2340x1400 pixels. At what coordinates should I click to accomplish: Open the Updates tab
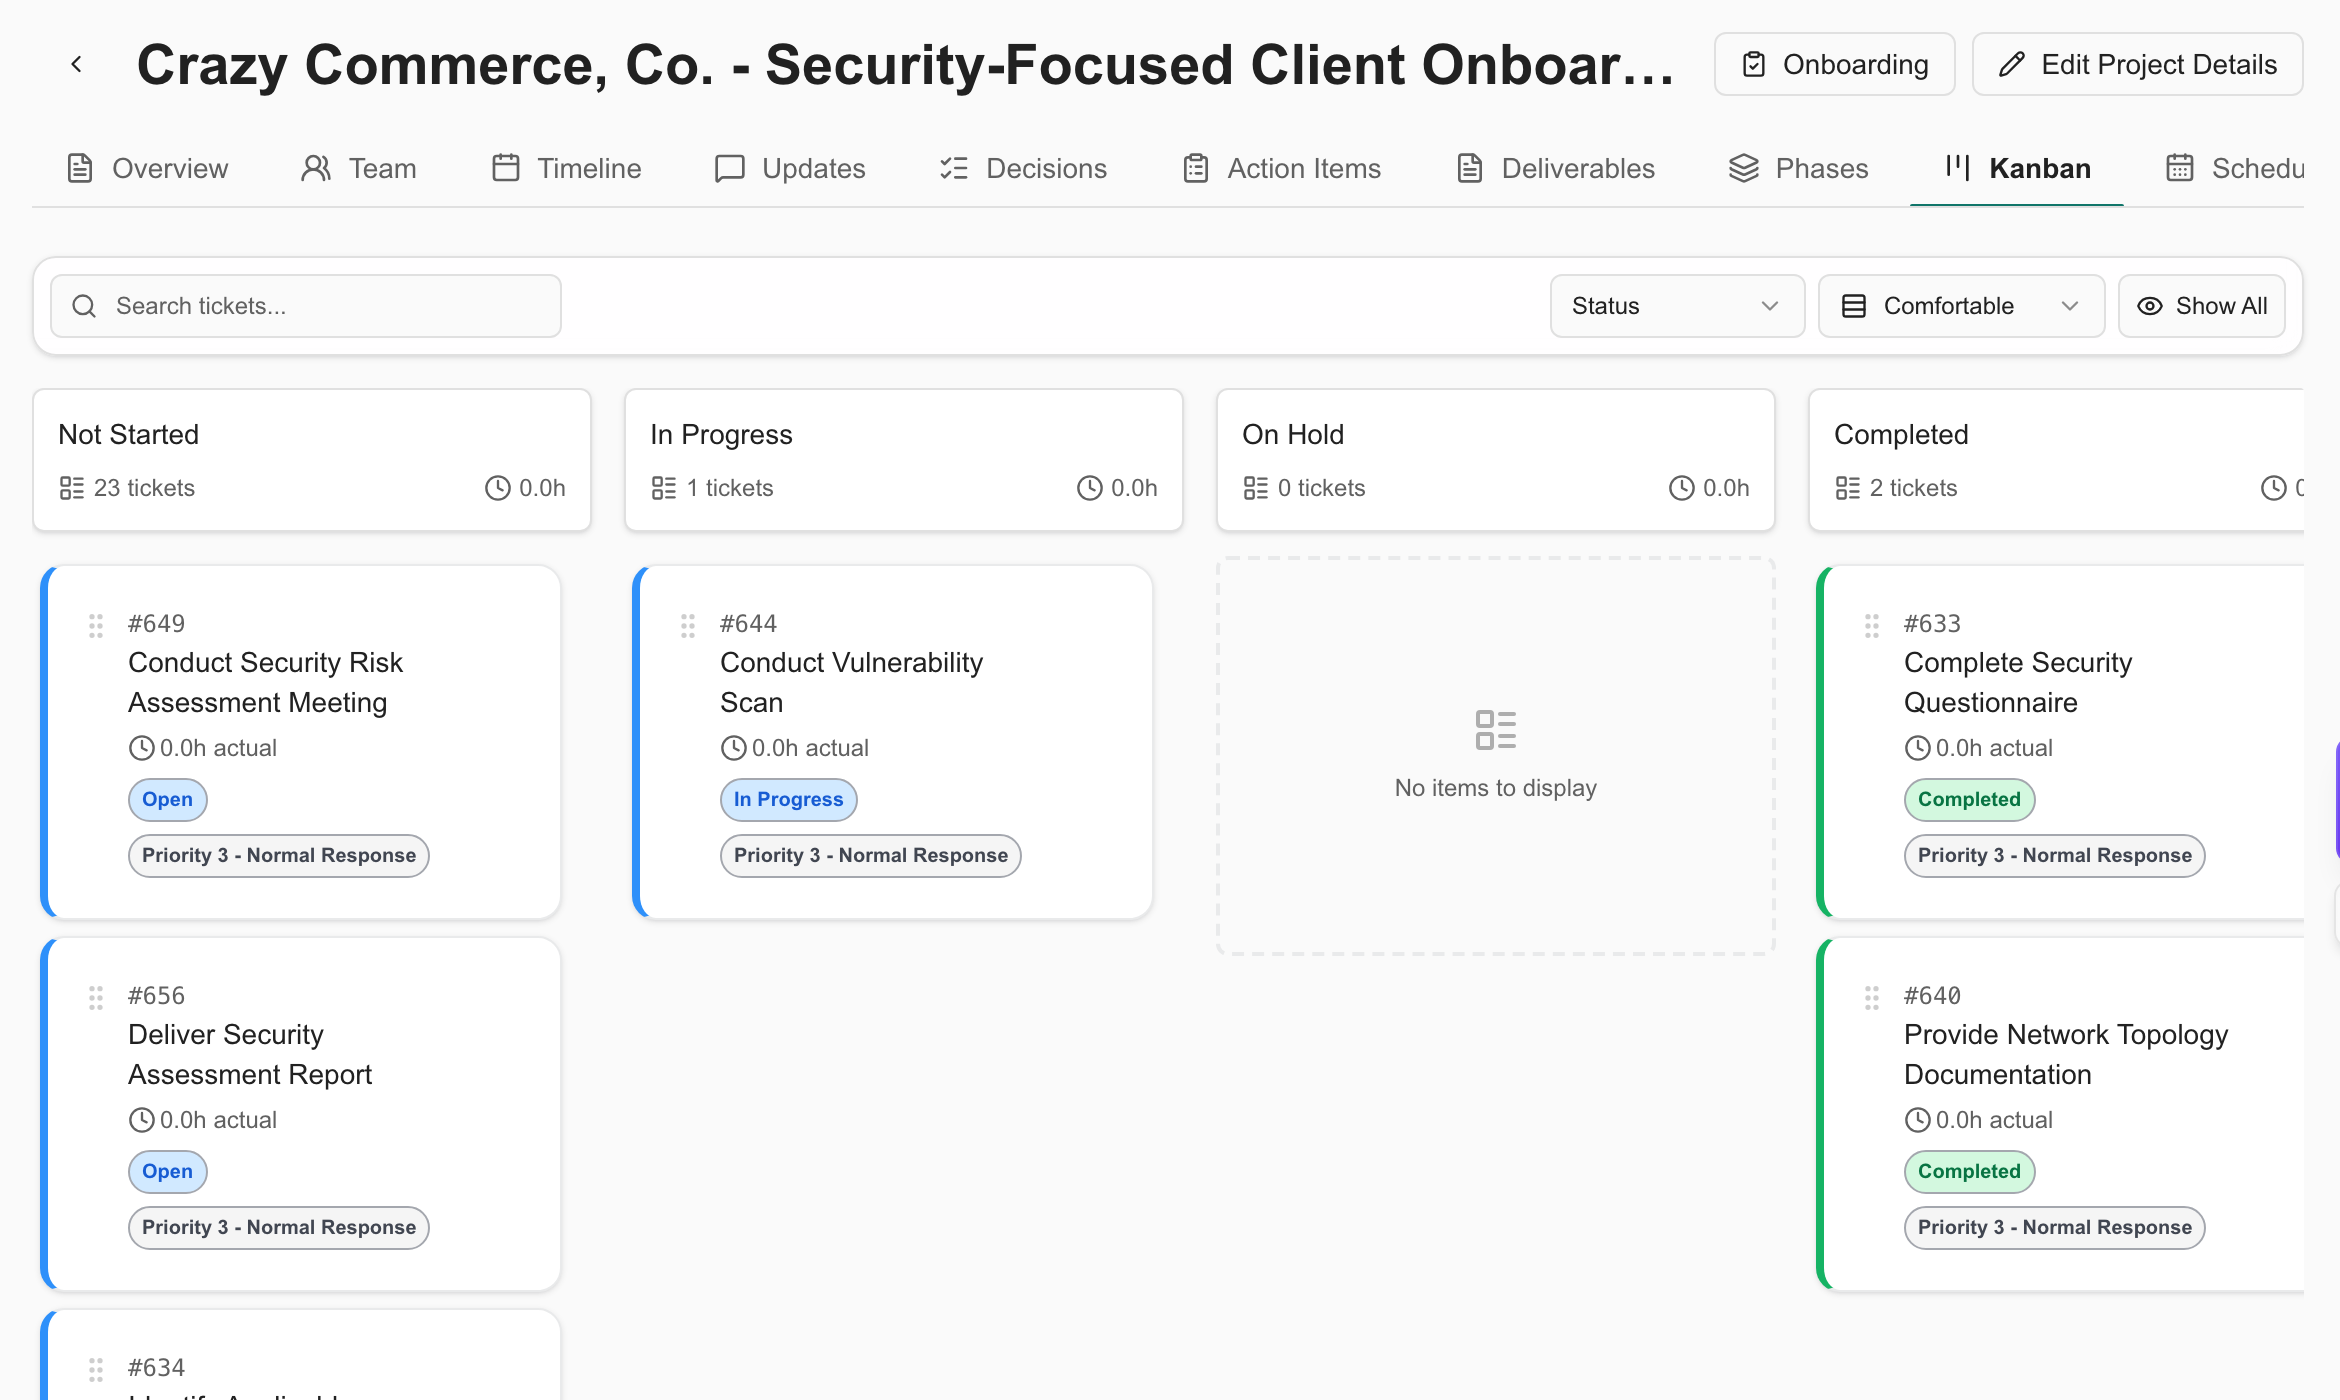pyautogui.click(x=790, y=168)
